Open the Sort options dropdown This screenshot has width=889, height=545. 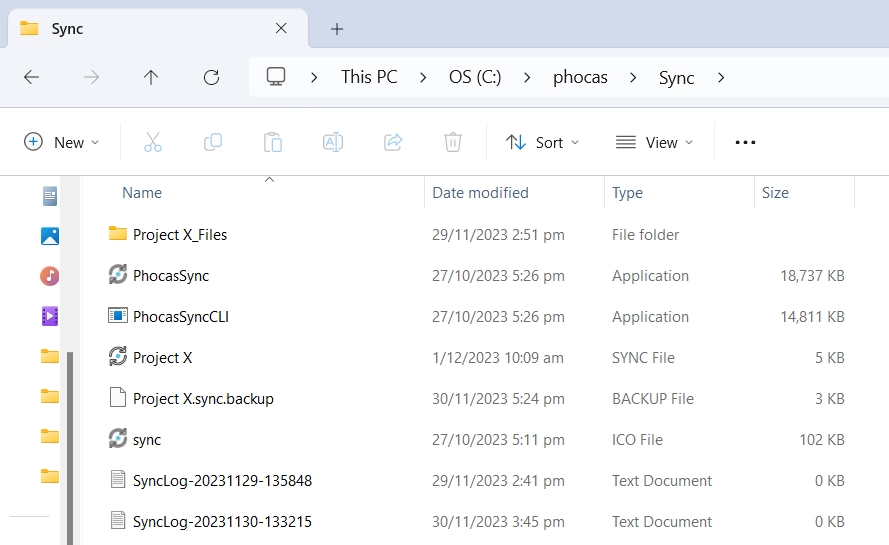(542, 142)
